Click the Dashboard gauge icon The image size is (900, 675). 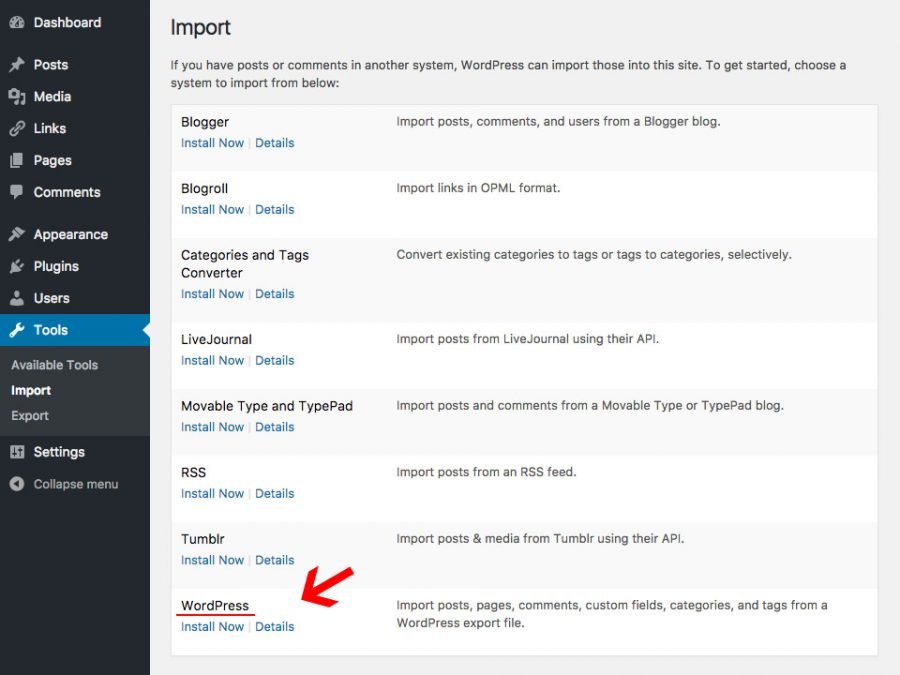[x=17, y=22]
